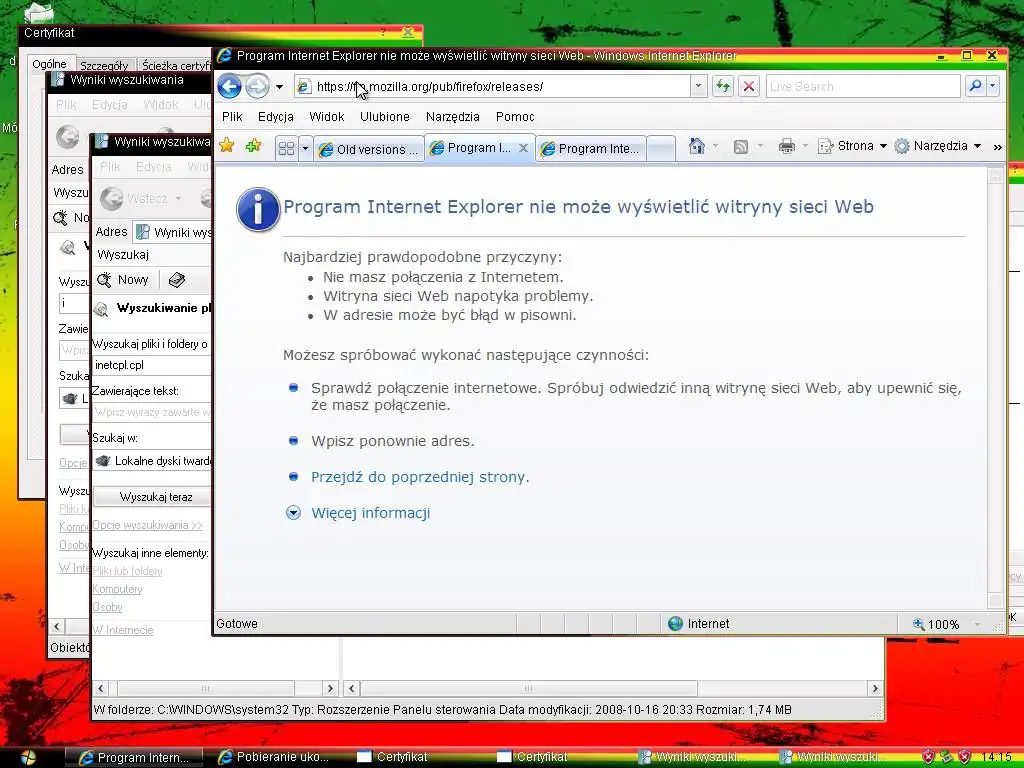Click right arrow of search pane scrollbar
The height and width of the screenshot is (768, 1024).
coord(330,688)
